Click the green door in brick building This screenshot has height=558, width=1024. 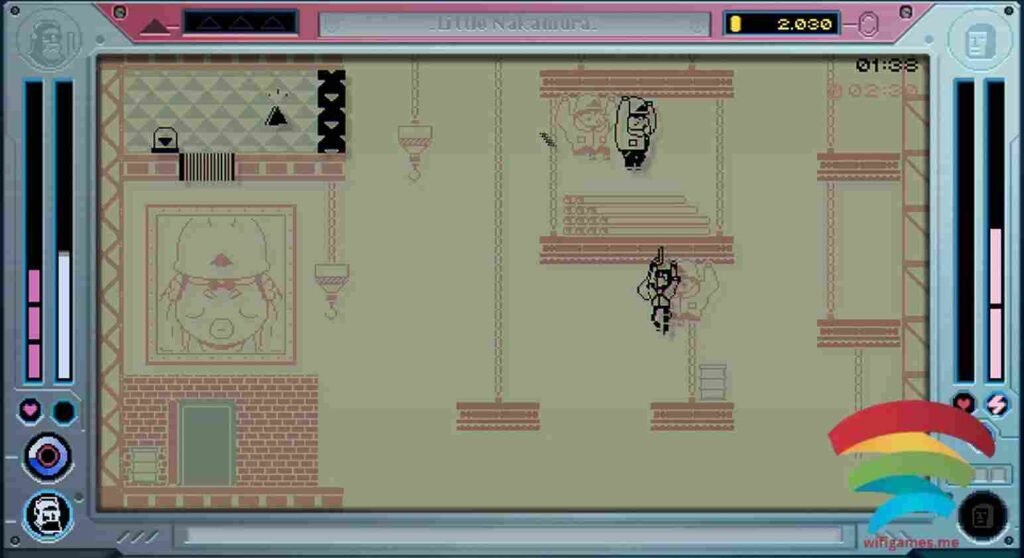click(206, 444)
